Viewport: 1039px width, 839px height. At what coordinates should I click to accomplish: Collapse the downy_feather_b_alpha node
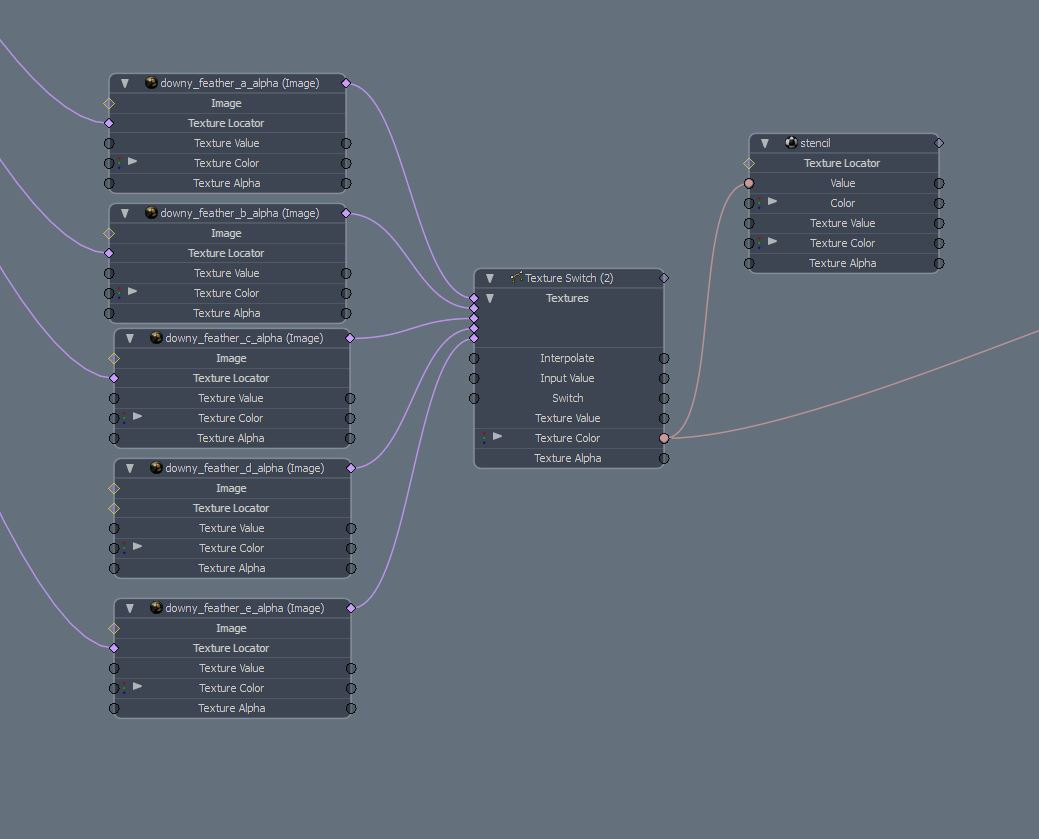pyautogui.click(x=125, y=213)
